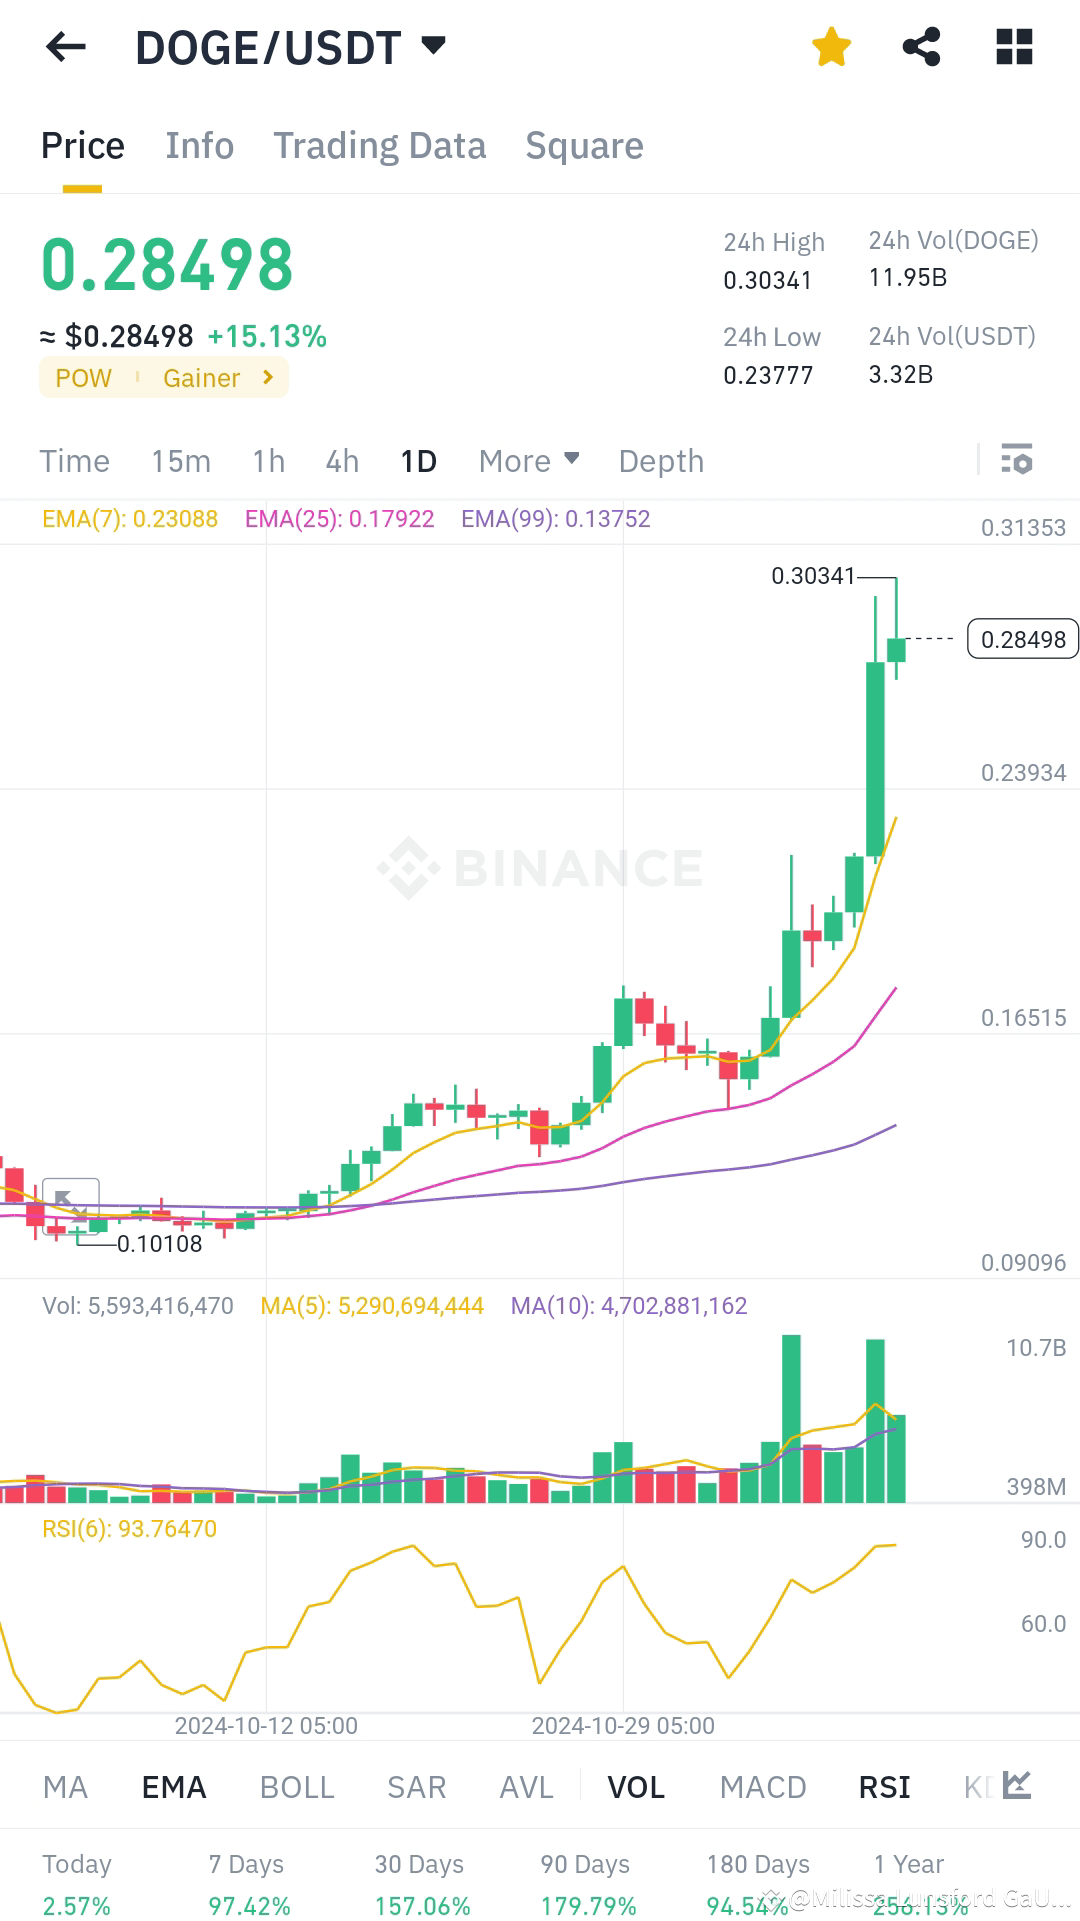The width and height of the screenshot is (1080, 1921).
Task: Click the back arrow to exit chart
Action: point(66,47)
